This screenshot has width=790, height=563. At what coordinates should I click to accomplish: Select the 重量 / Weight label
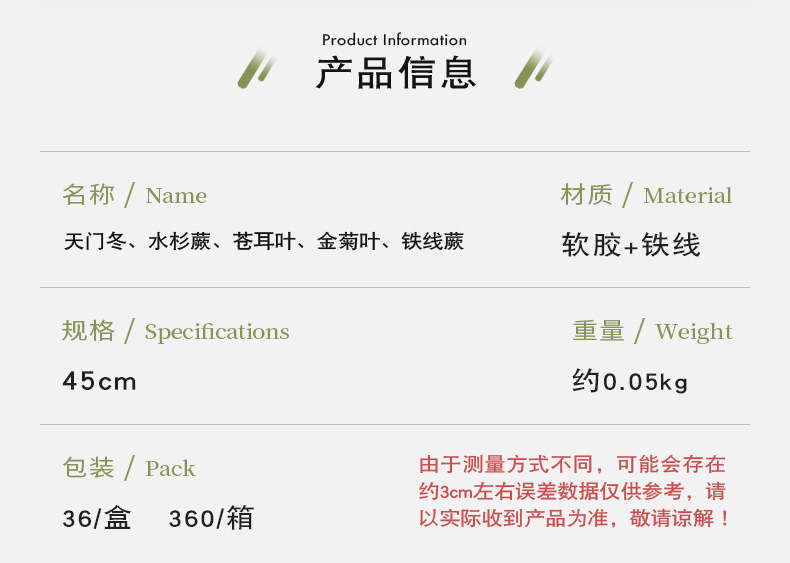tap(652, 331)
